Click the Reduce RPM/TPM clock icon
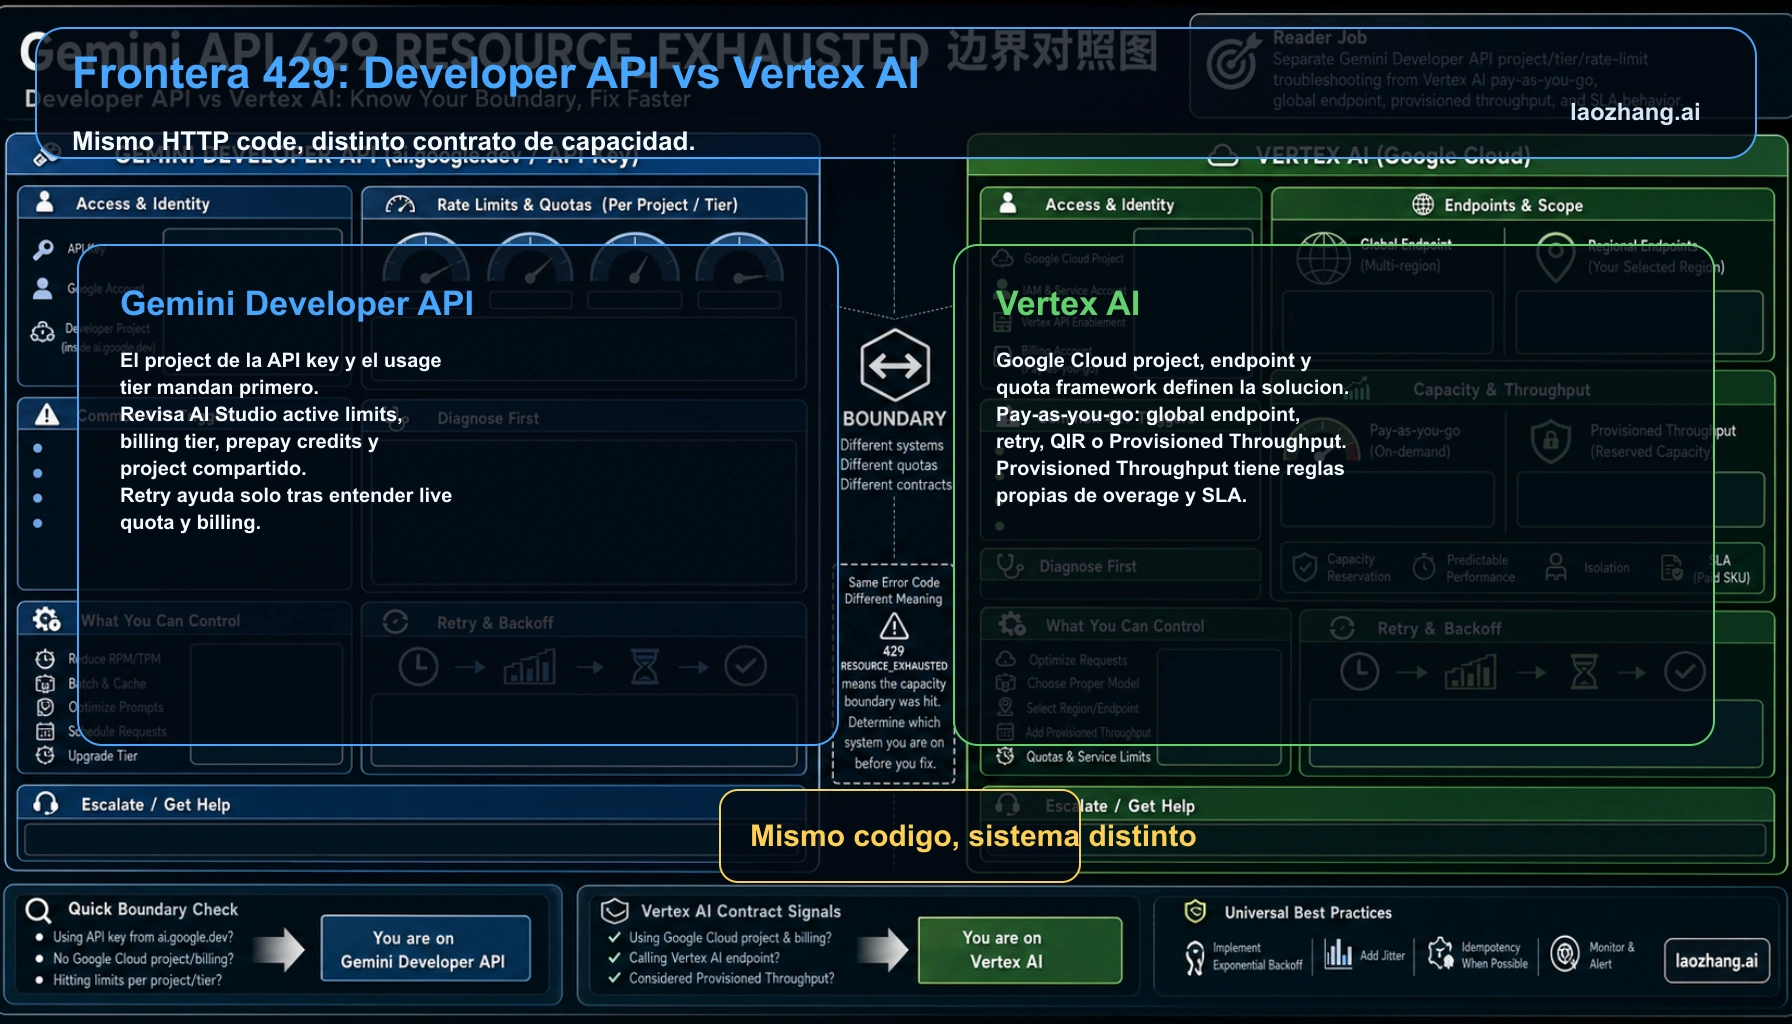The width and height of the screenshot is (1792, 1024). 45,659
